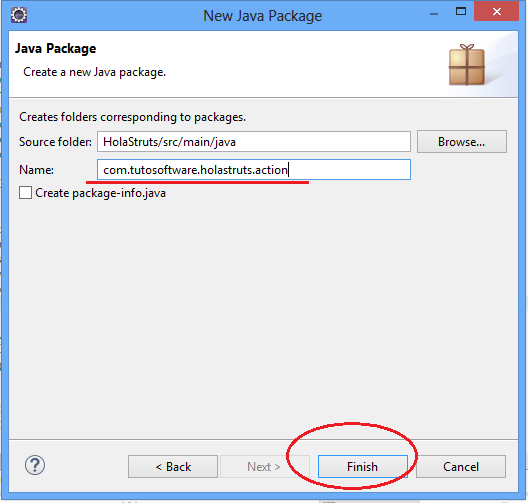Click the Eclipse icon in the title bar
528x503 pixels.
[19, 15]
